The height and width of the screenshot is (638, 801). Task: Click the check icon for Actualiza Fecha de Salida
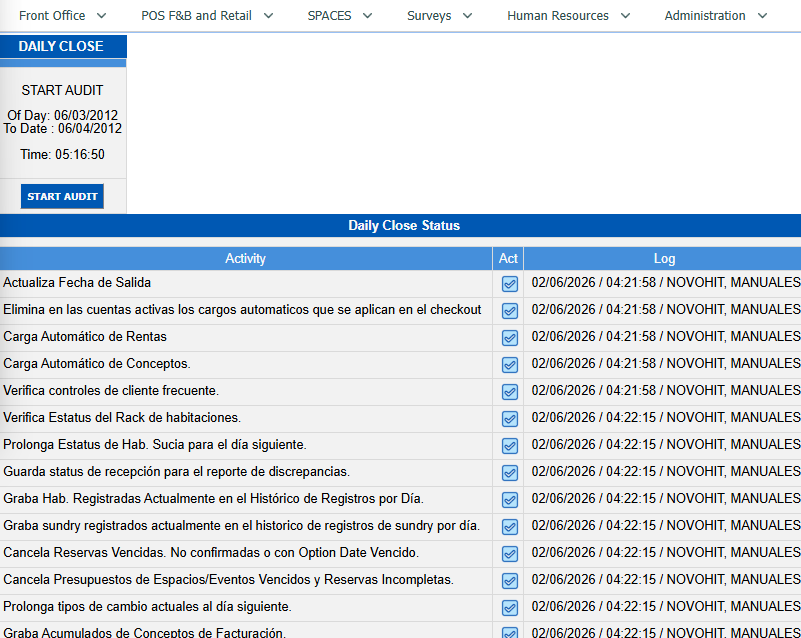click(509, 284)
